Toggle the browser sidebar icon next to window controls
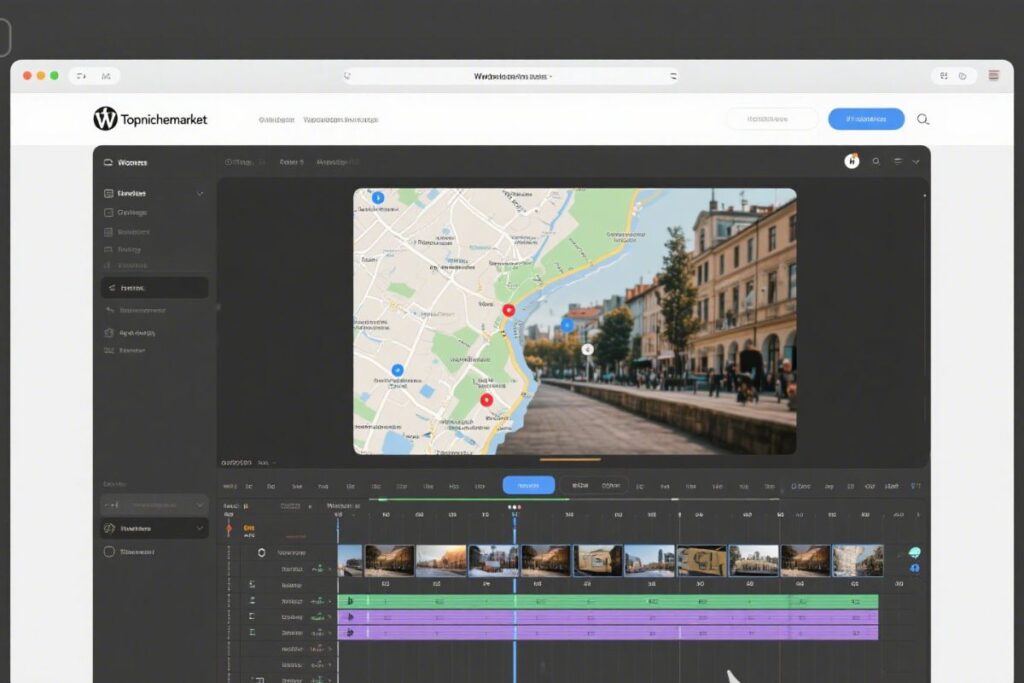This screenshot has width=1024, height=683. pos(82,76)
